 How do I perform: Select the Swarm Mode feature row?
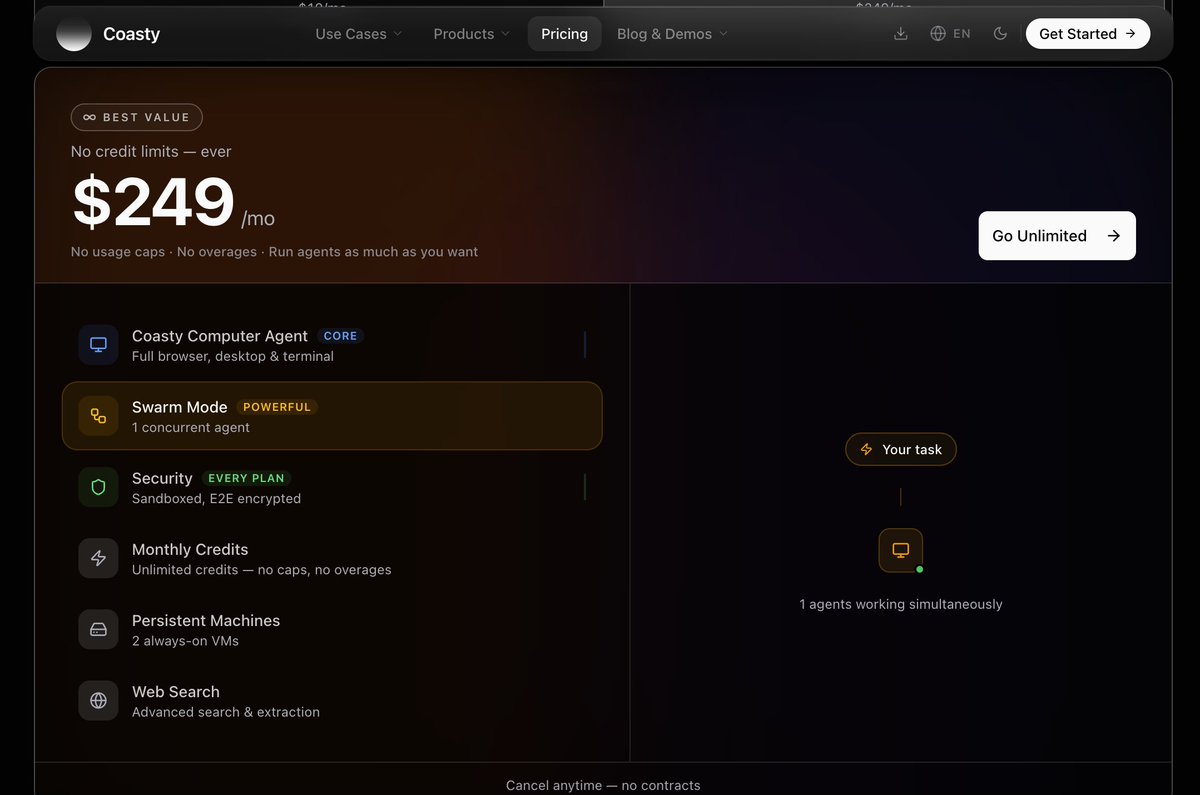(332, 416)
